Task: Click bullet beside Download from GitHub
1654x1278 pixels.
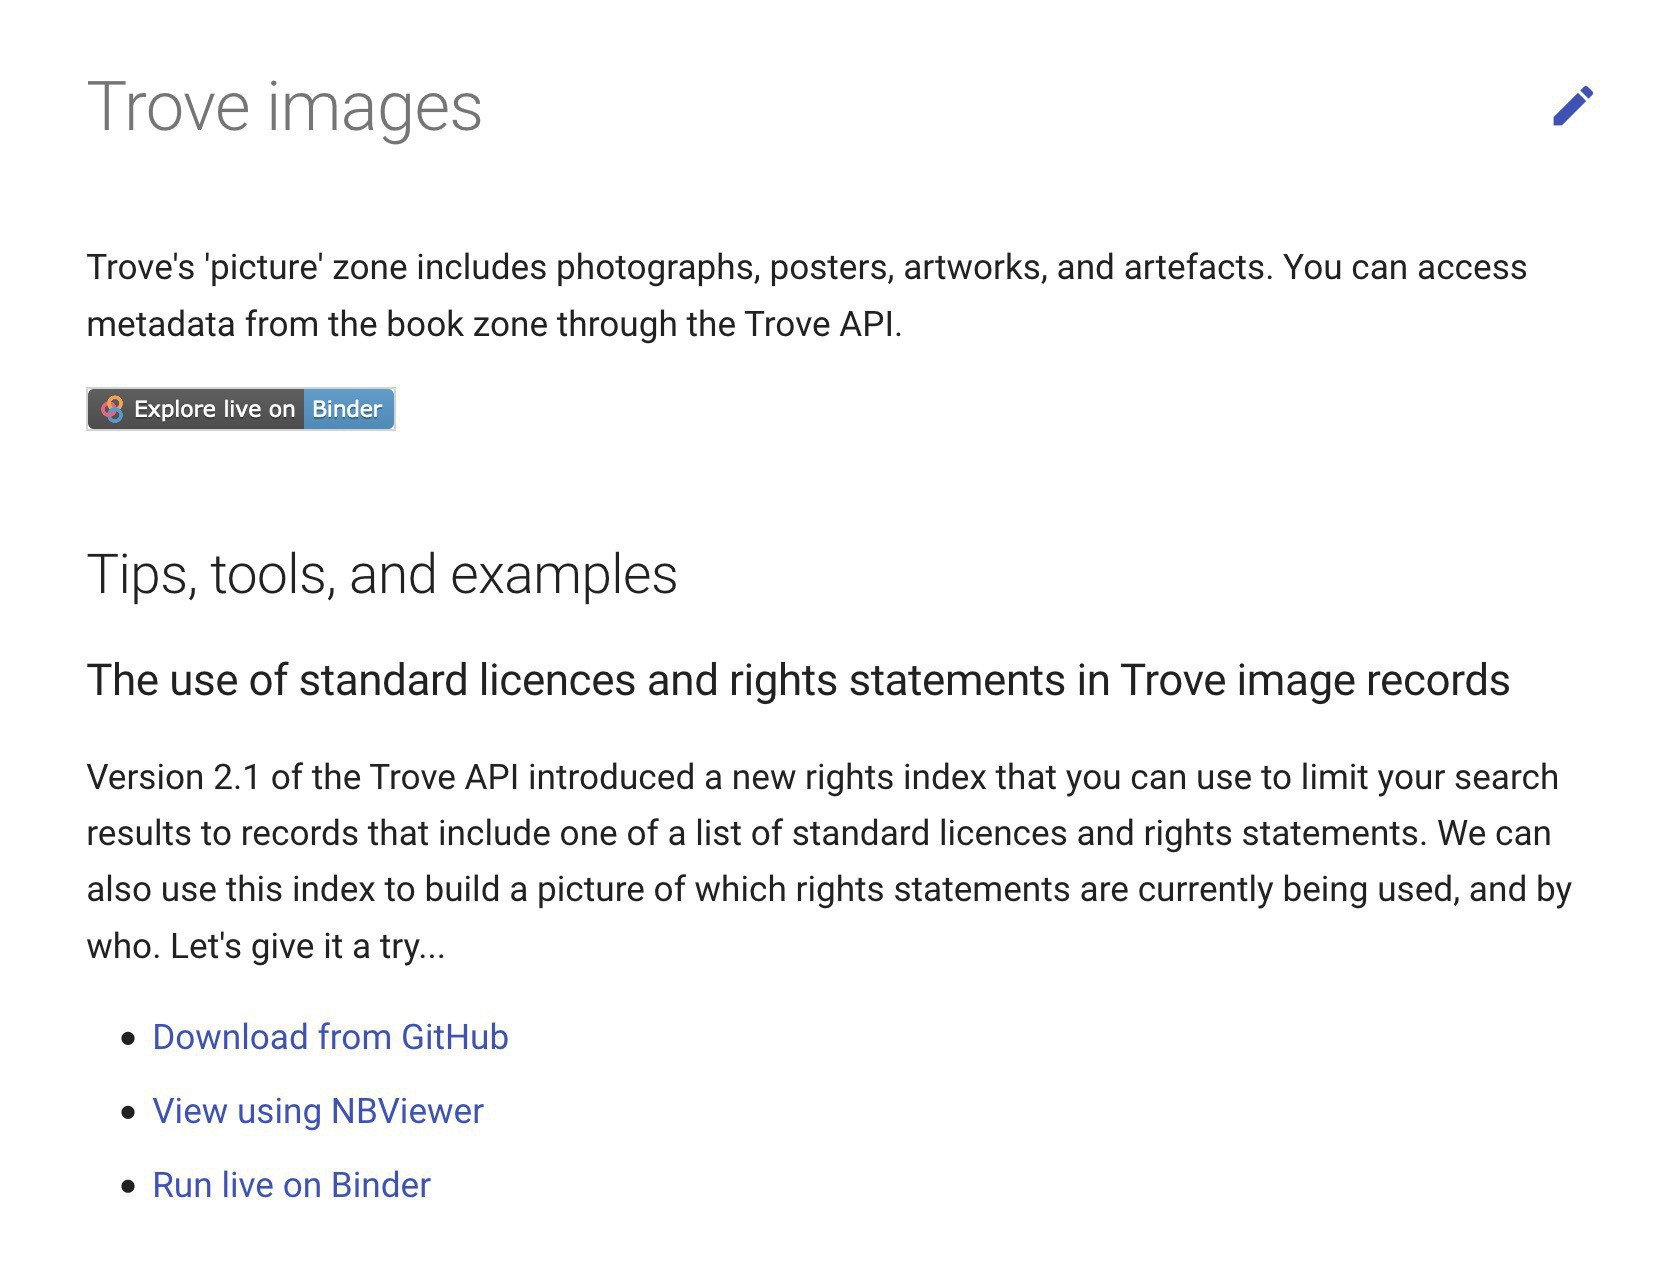Action: 128,1039
